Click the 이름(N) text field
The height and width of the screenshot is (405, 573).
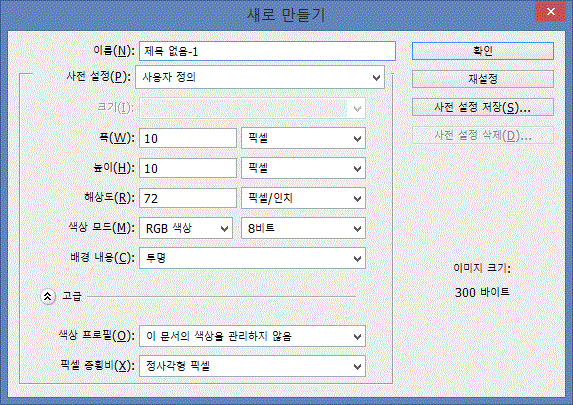tap(267, 51)
